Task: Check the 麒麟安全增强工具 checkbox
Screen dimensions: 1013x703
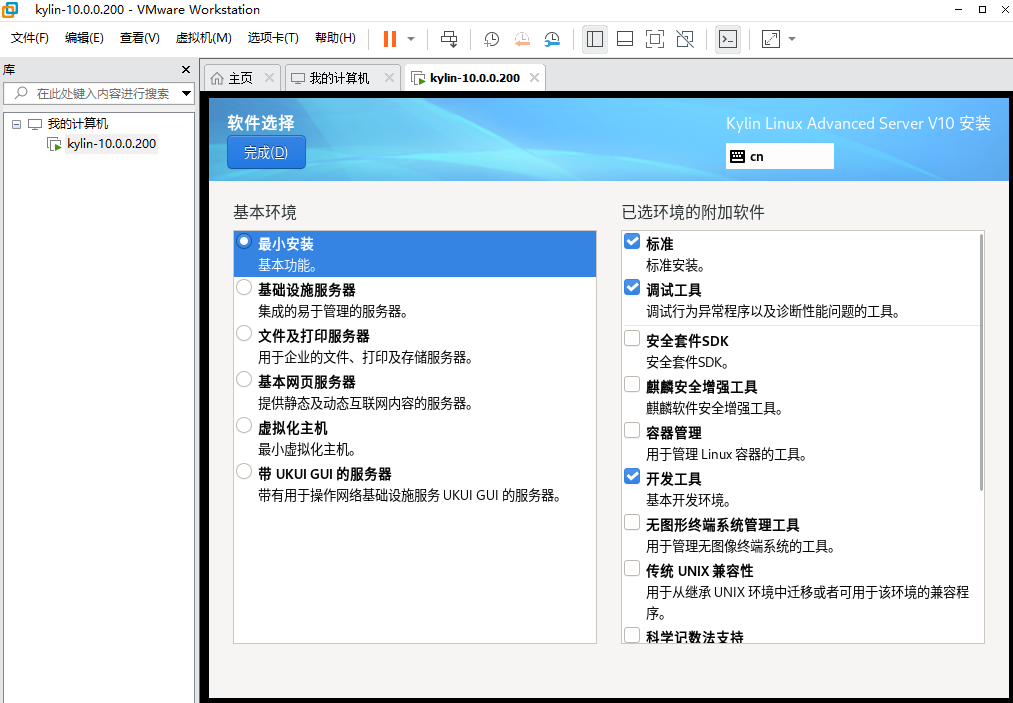Action: click(632, 384)
